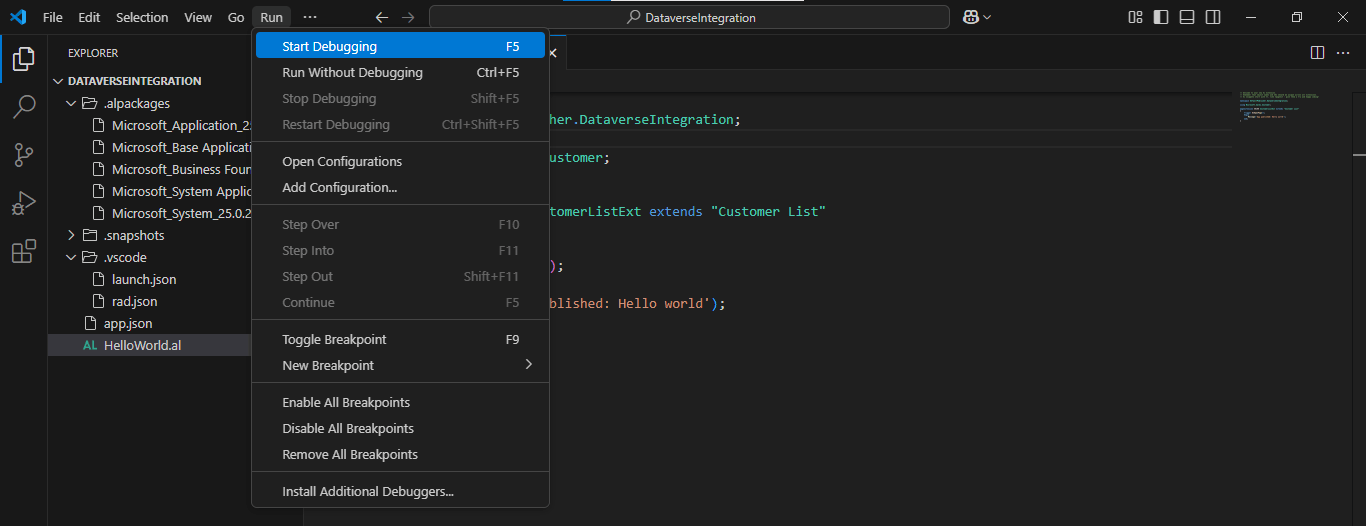Click the Split Editor Right icon
Screen dimensions: 1366x526
coord(1317,52)
